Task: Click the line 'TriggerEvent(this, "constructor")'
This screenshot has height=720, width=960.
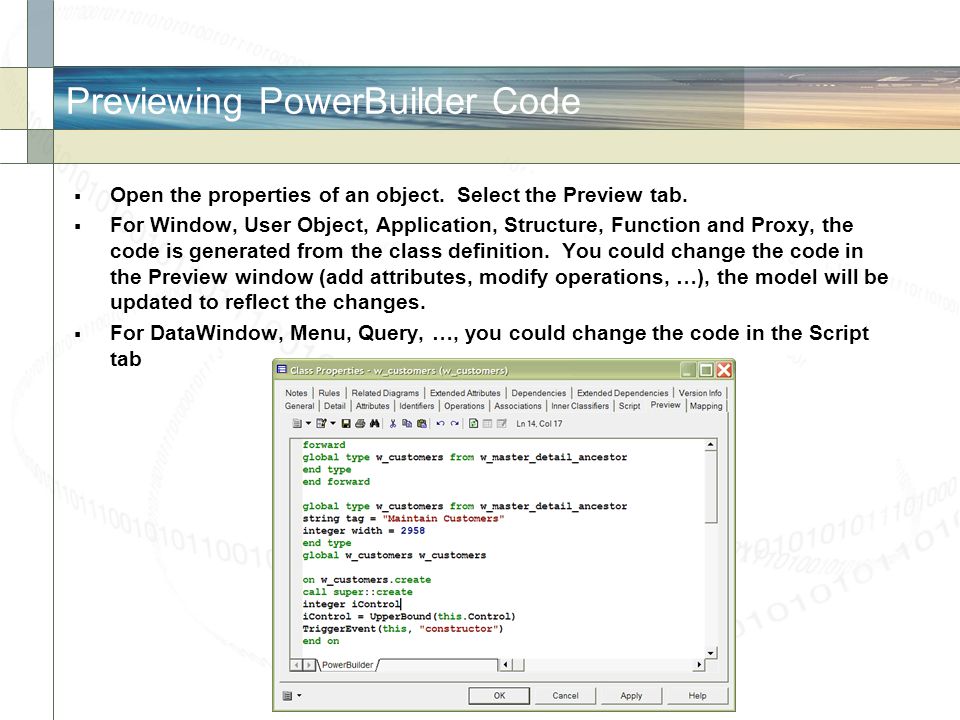Action: [x=403, y=629]
